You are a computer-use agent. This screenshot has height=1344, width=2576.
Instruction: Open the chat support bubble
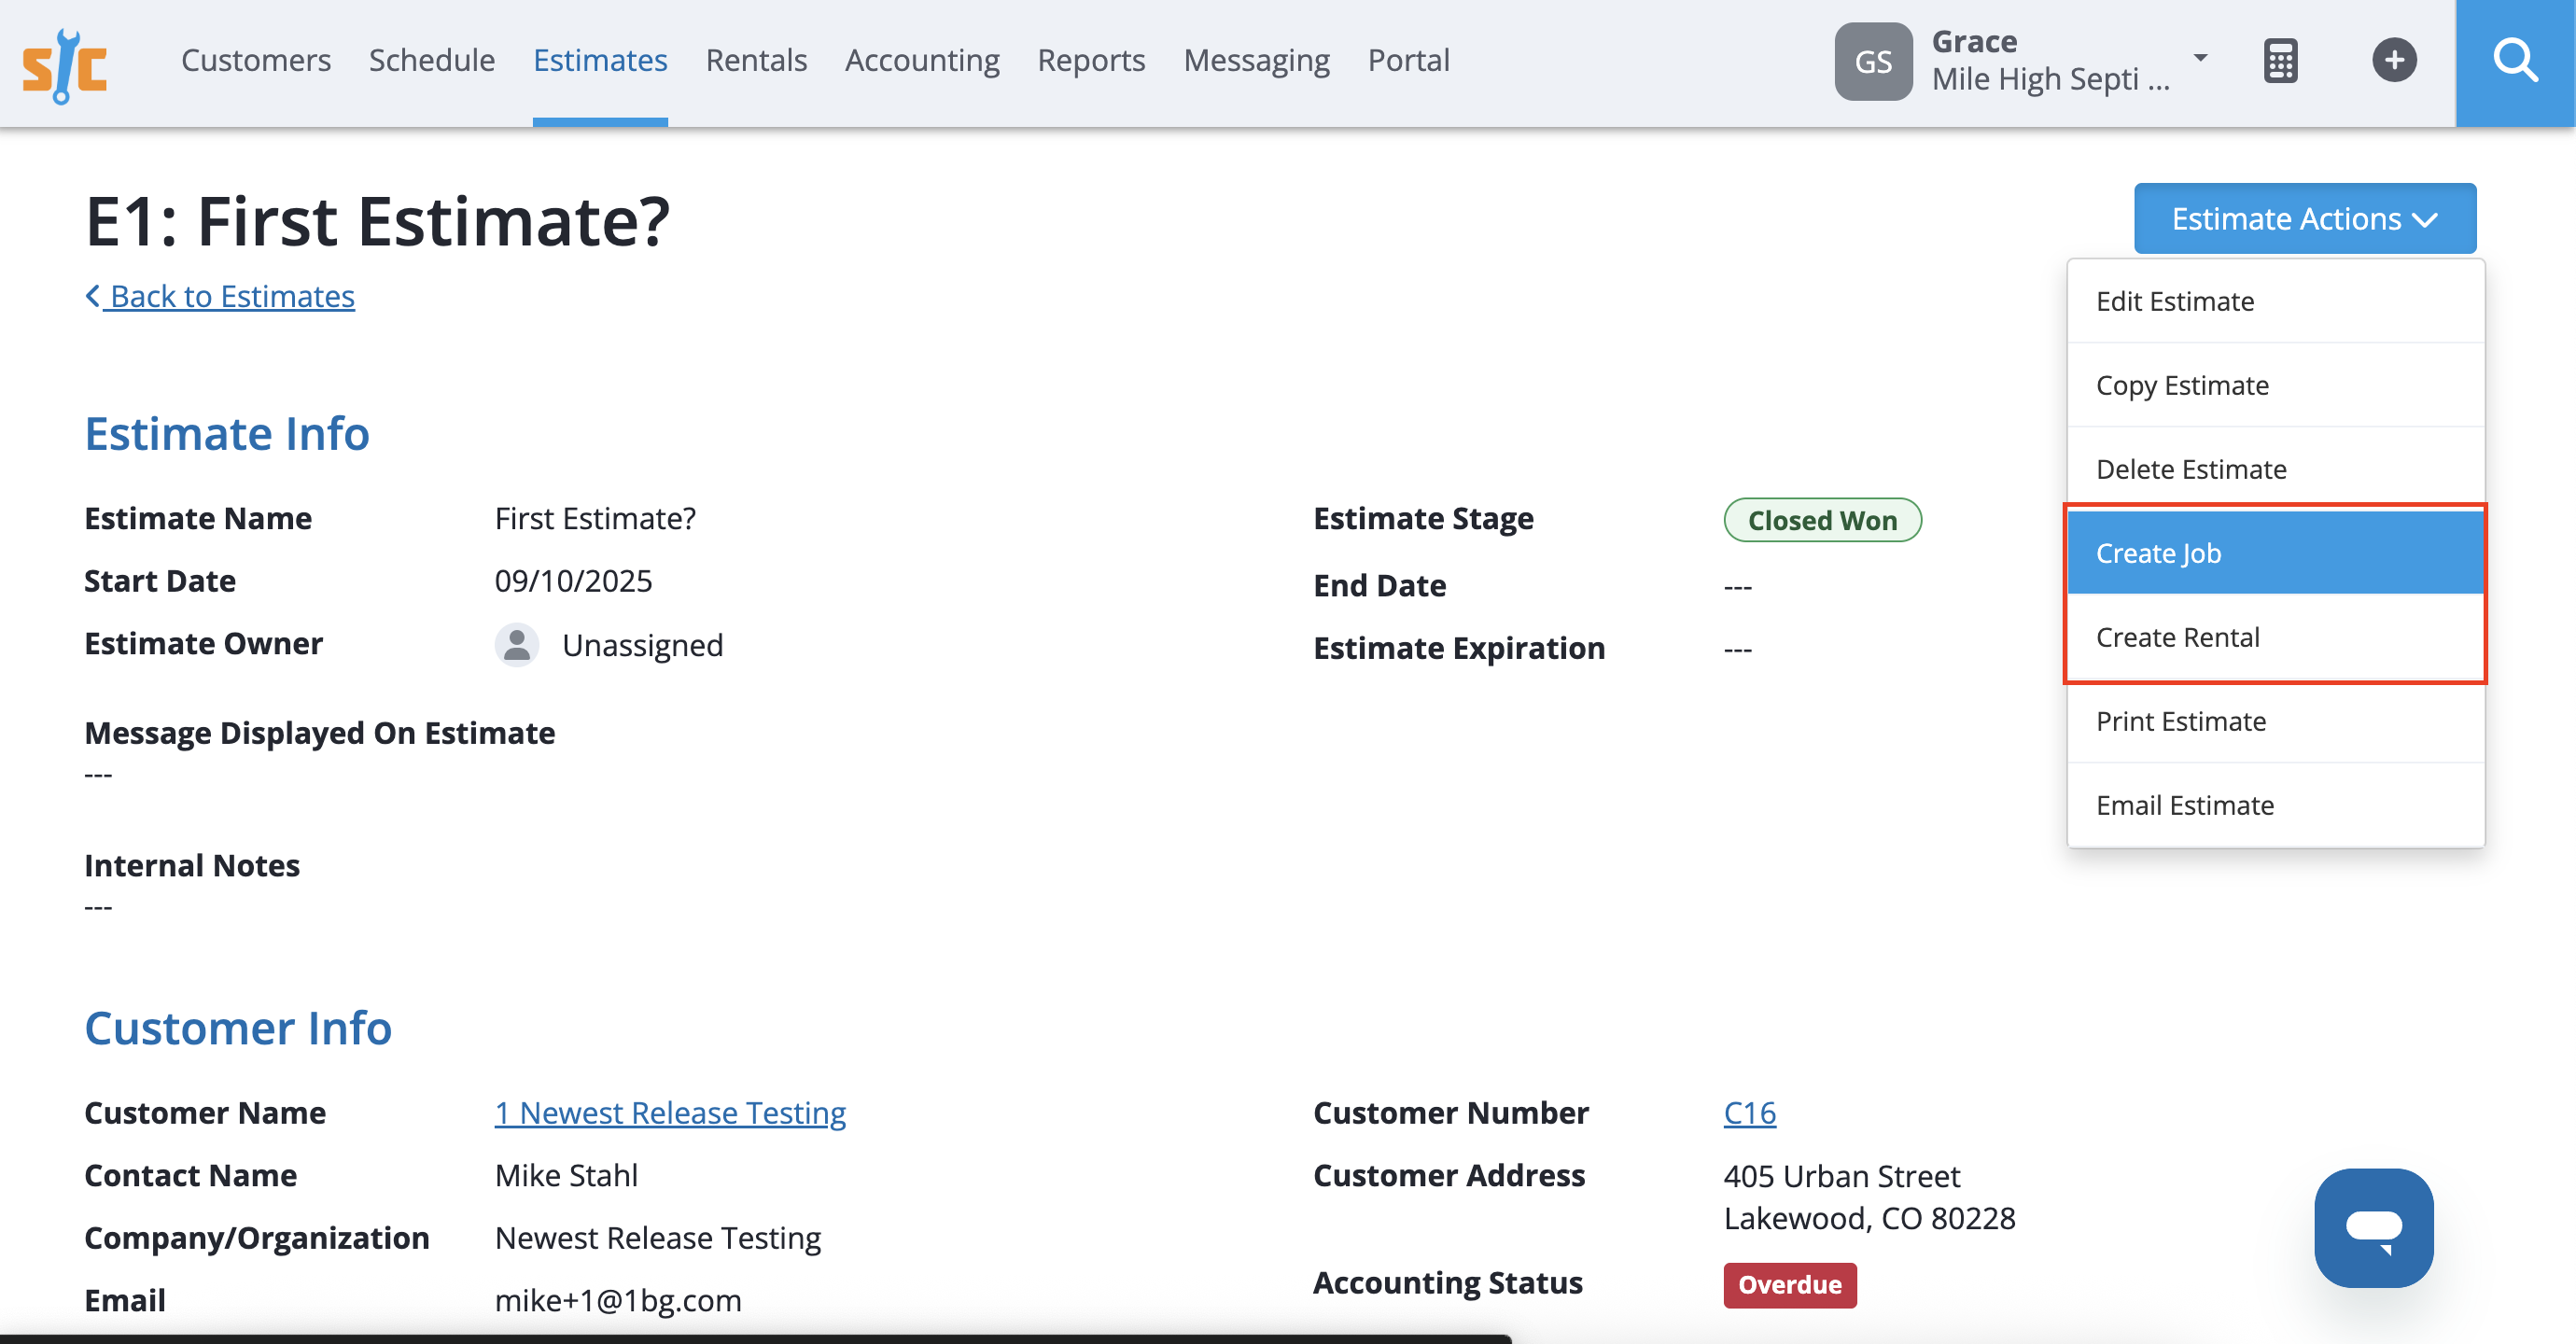[2373, 1227]
